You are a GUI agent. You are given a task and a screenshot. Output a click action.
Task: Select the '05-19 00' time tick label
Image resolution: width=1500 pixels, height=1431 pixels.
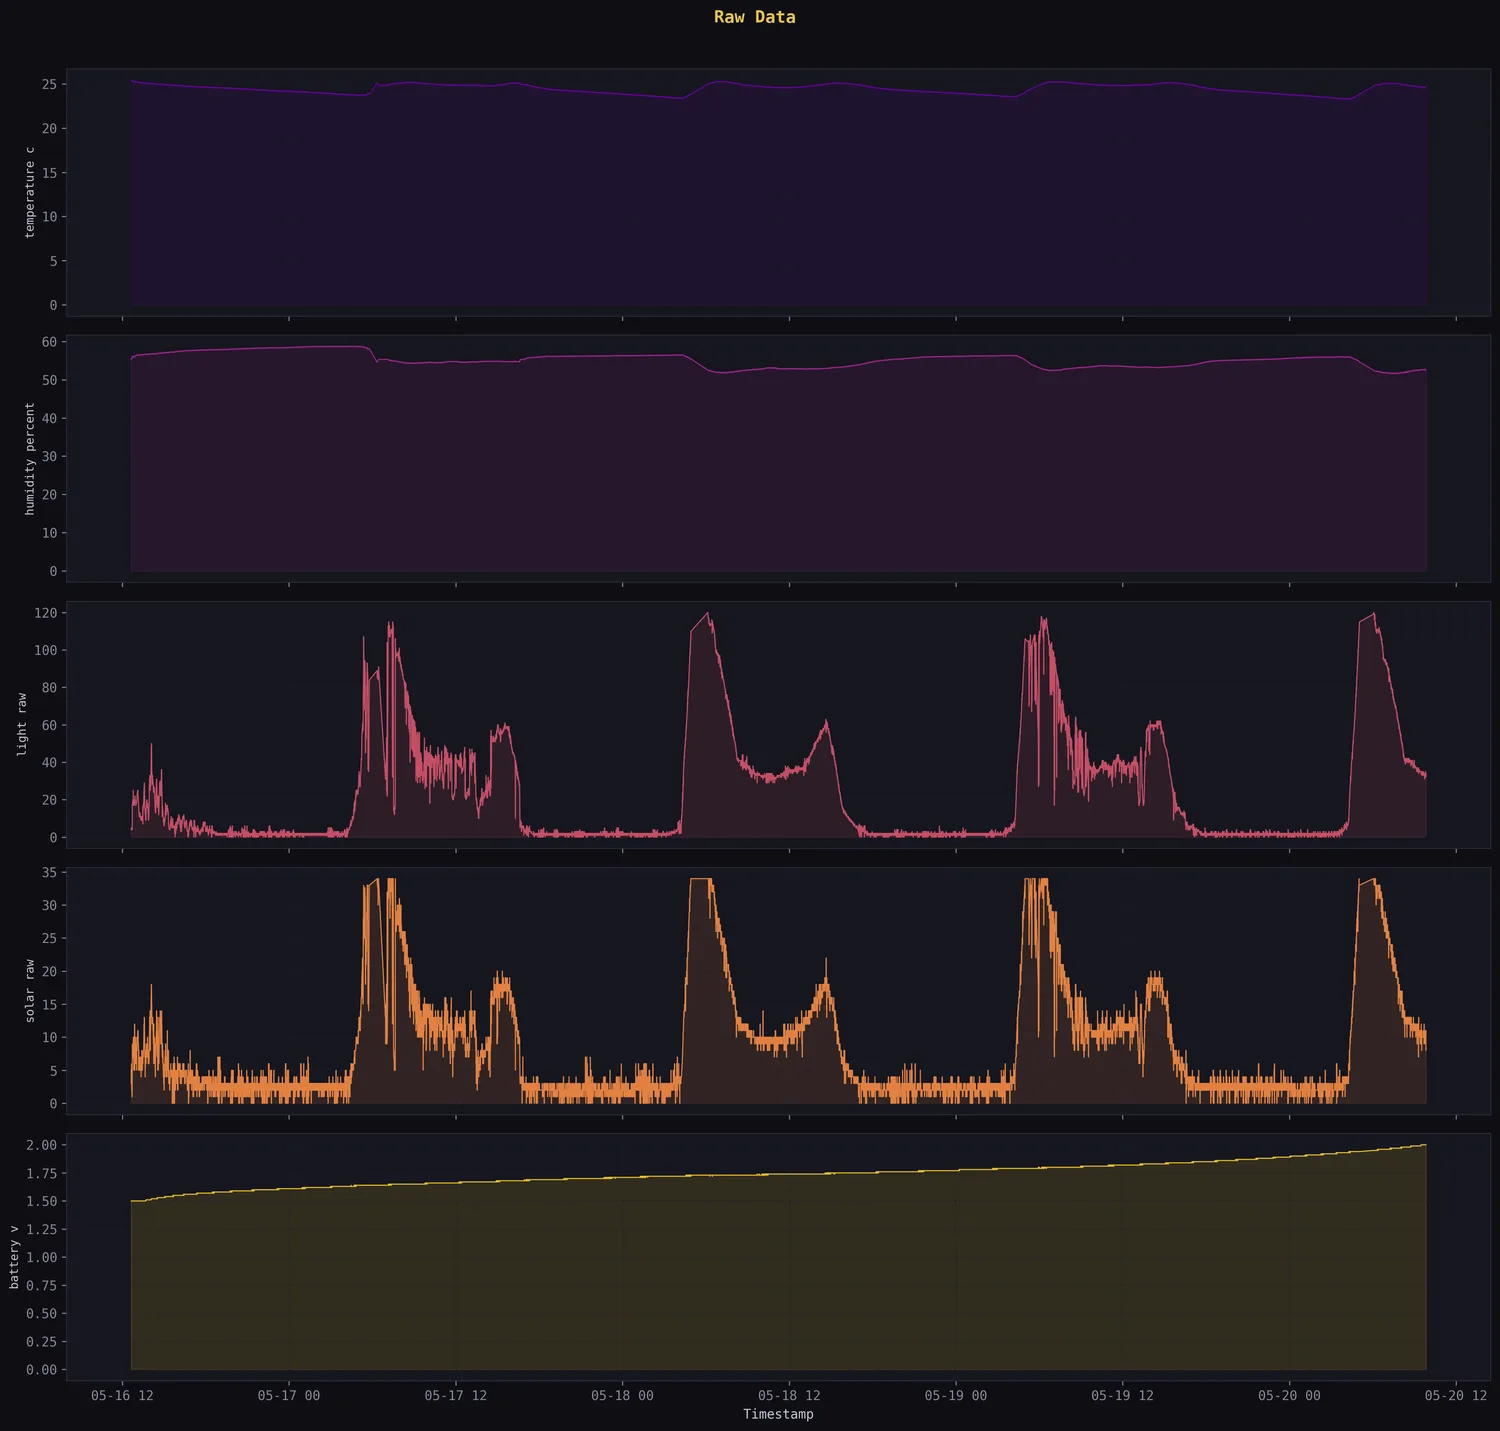[x=955, y=1395]
